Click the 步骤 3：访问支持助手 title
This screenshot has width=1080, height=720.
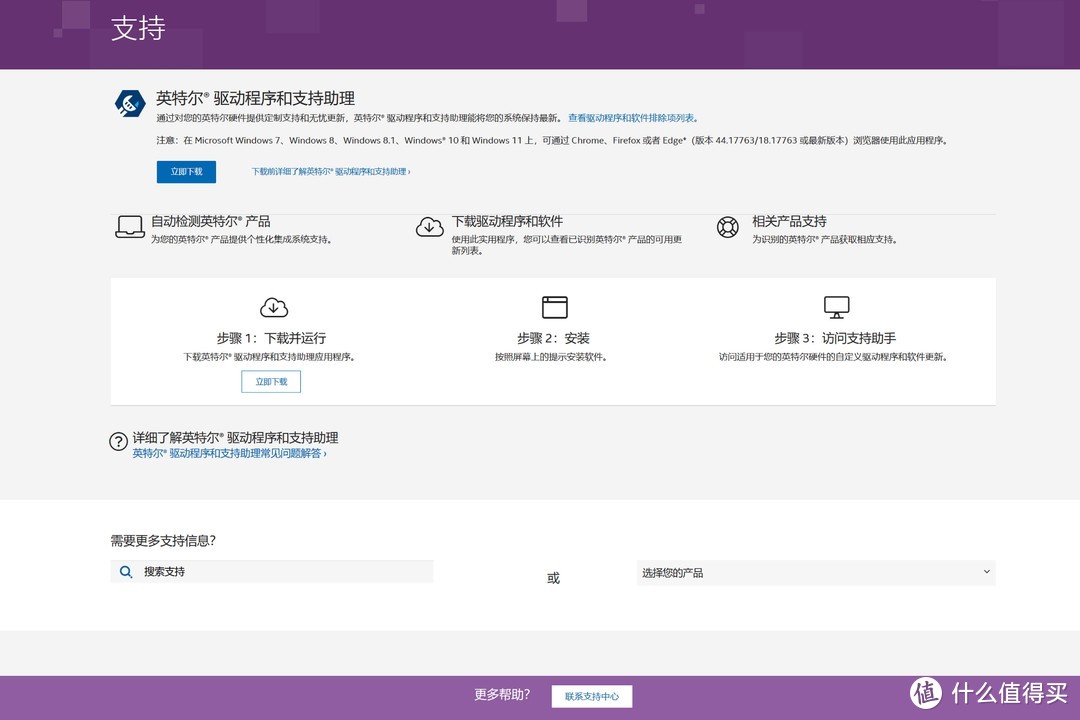[x=835, y=338]
